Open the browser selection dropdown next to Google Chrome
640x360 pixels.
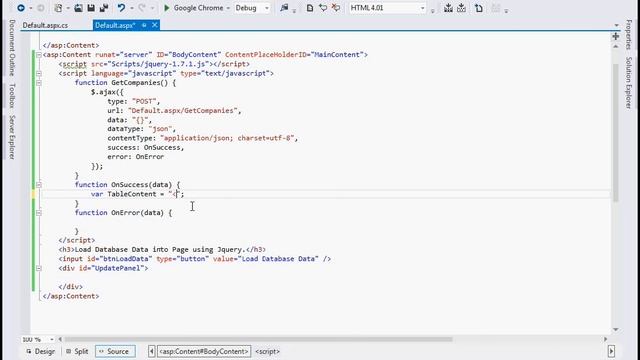[x=228, y=8]
